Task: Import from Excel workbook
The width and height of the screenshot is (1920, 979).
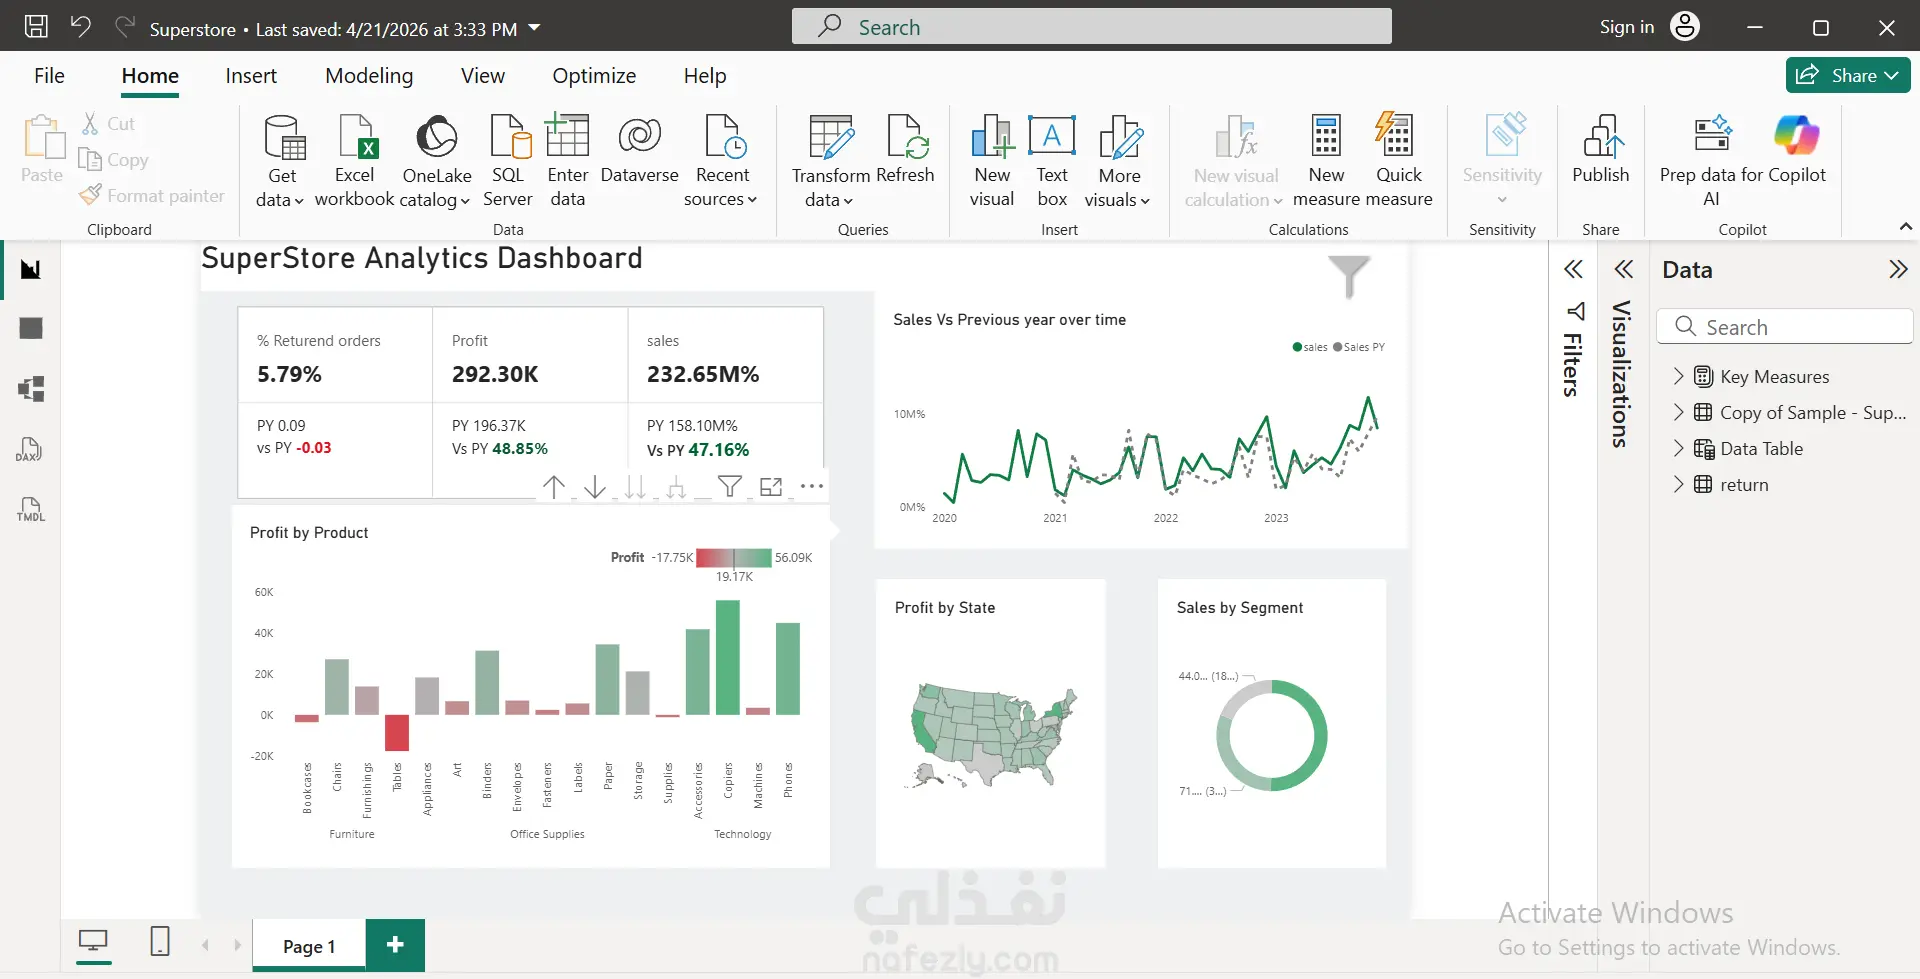Action: click(355, 160)
